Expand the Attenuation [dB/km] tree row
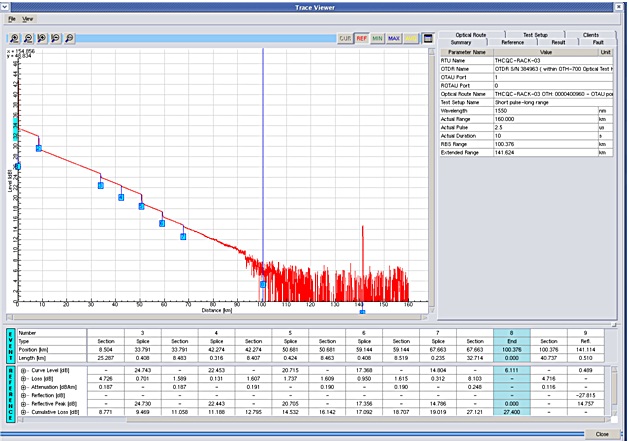The width and height of the screenshot is (629, 441). (x=23, y=387)
